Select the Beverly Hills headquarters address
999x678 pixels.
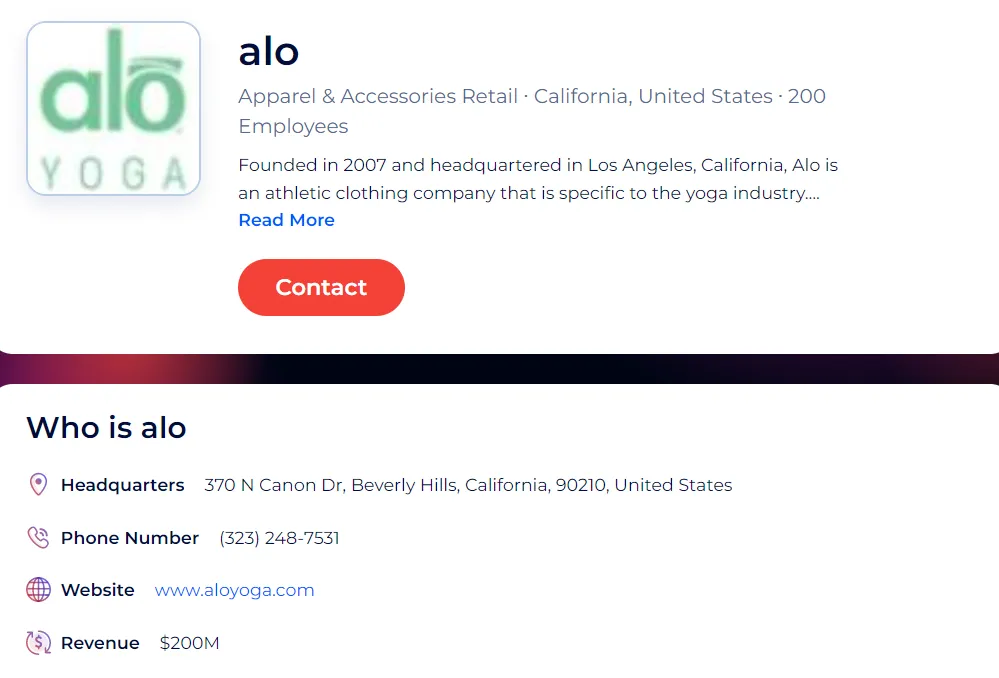tap(466, 485)
